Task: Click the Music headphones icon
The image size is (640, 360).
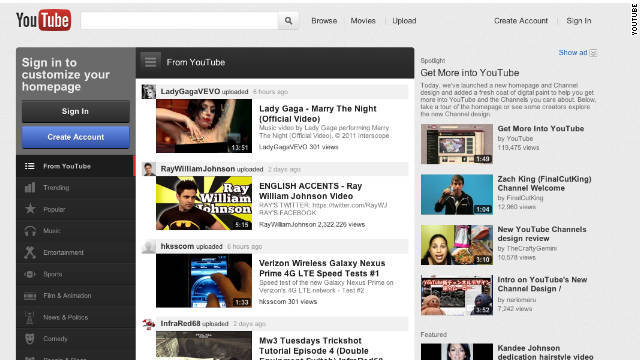Action: point(30,231)
